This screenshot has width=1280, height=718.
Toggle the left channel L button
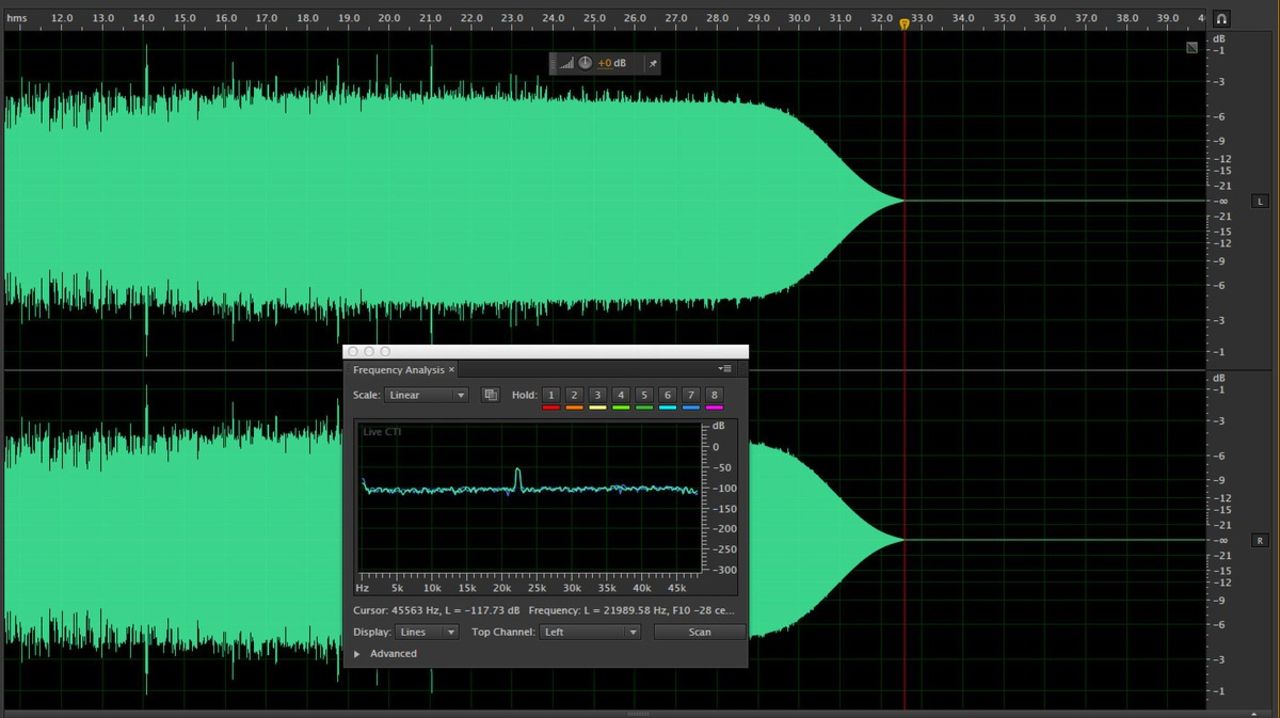(x=1260, y=202)
